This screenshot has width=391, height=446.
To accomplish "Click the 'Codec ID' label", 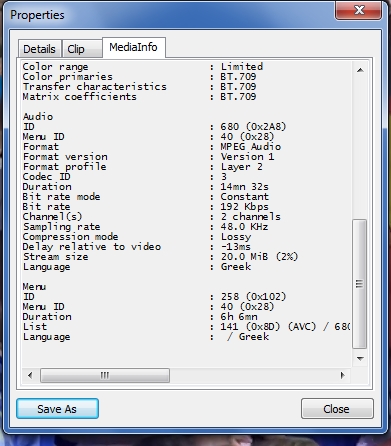I will click(x=46, y=177).
